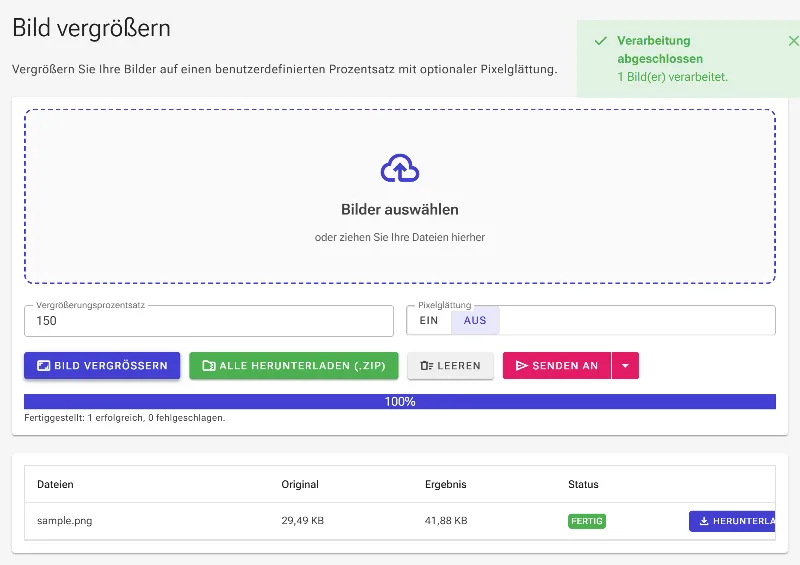Click ALLE HERUNTERLADEN (.ZIP) button
Screen dimensions: 800x565
point(294,365)
